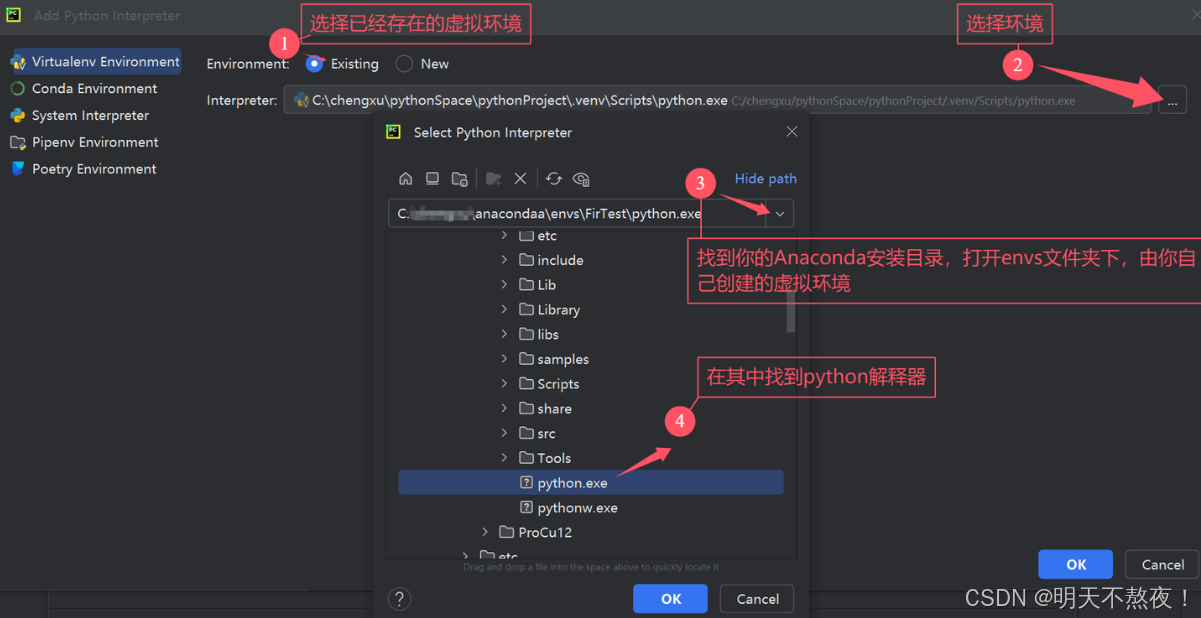Switch to Conda Environment
This screenshot has height=618, width=1201.
pos(94,89)
